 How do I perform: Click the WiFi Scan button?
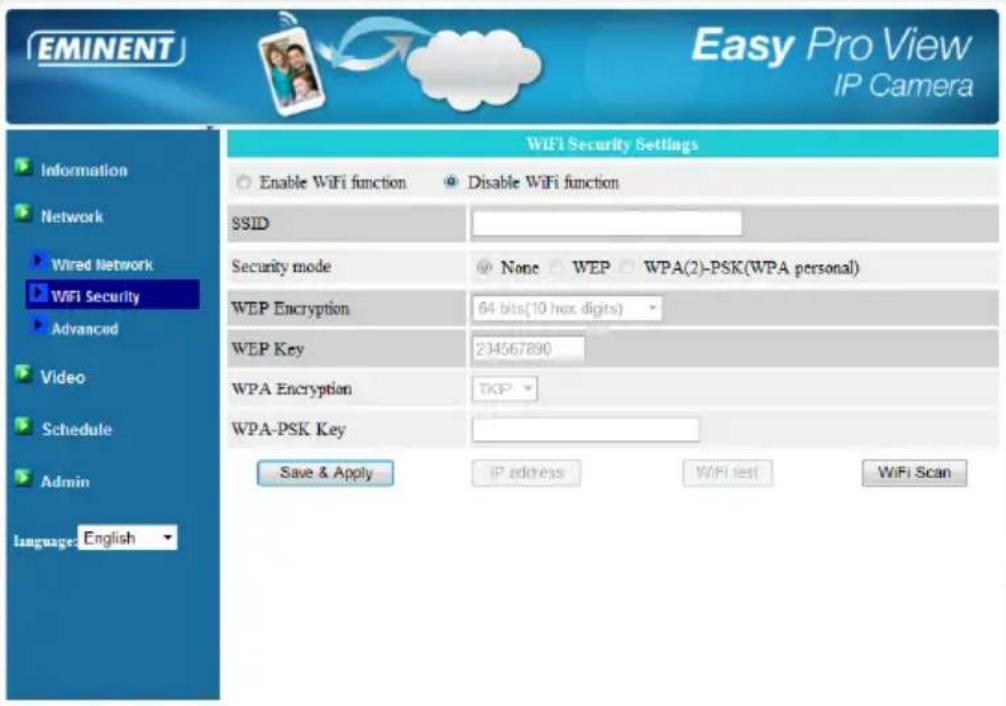point(914,473)
